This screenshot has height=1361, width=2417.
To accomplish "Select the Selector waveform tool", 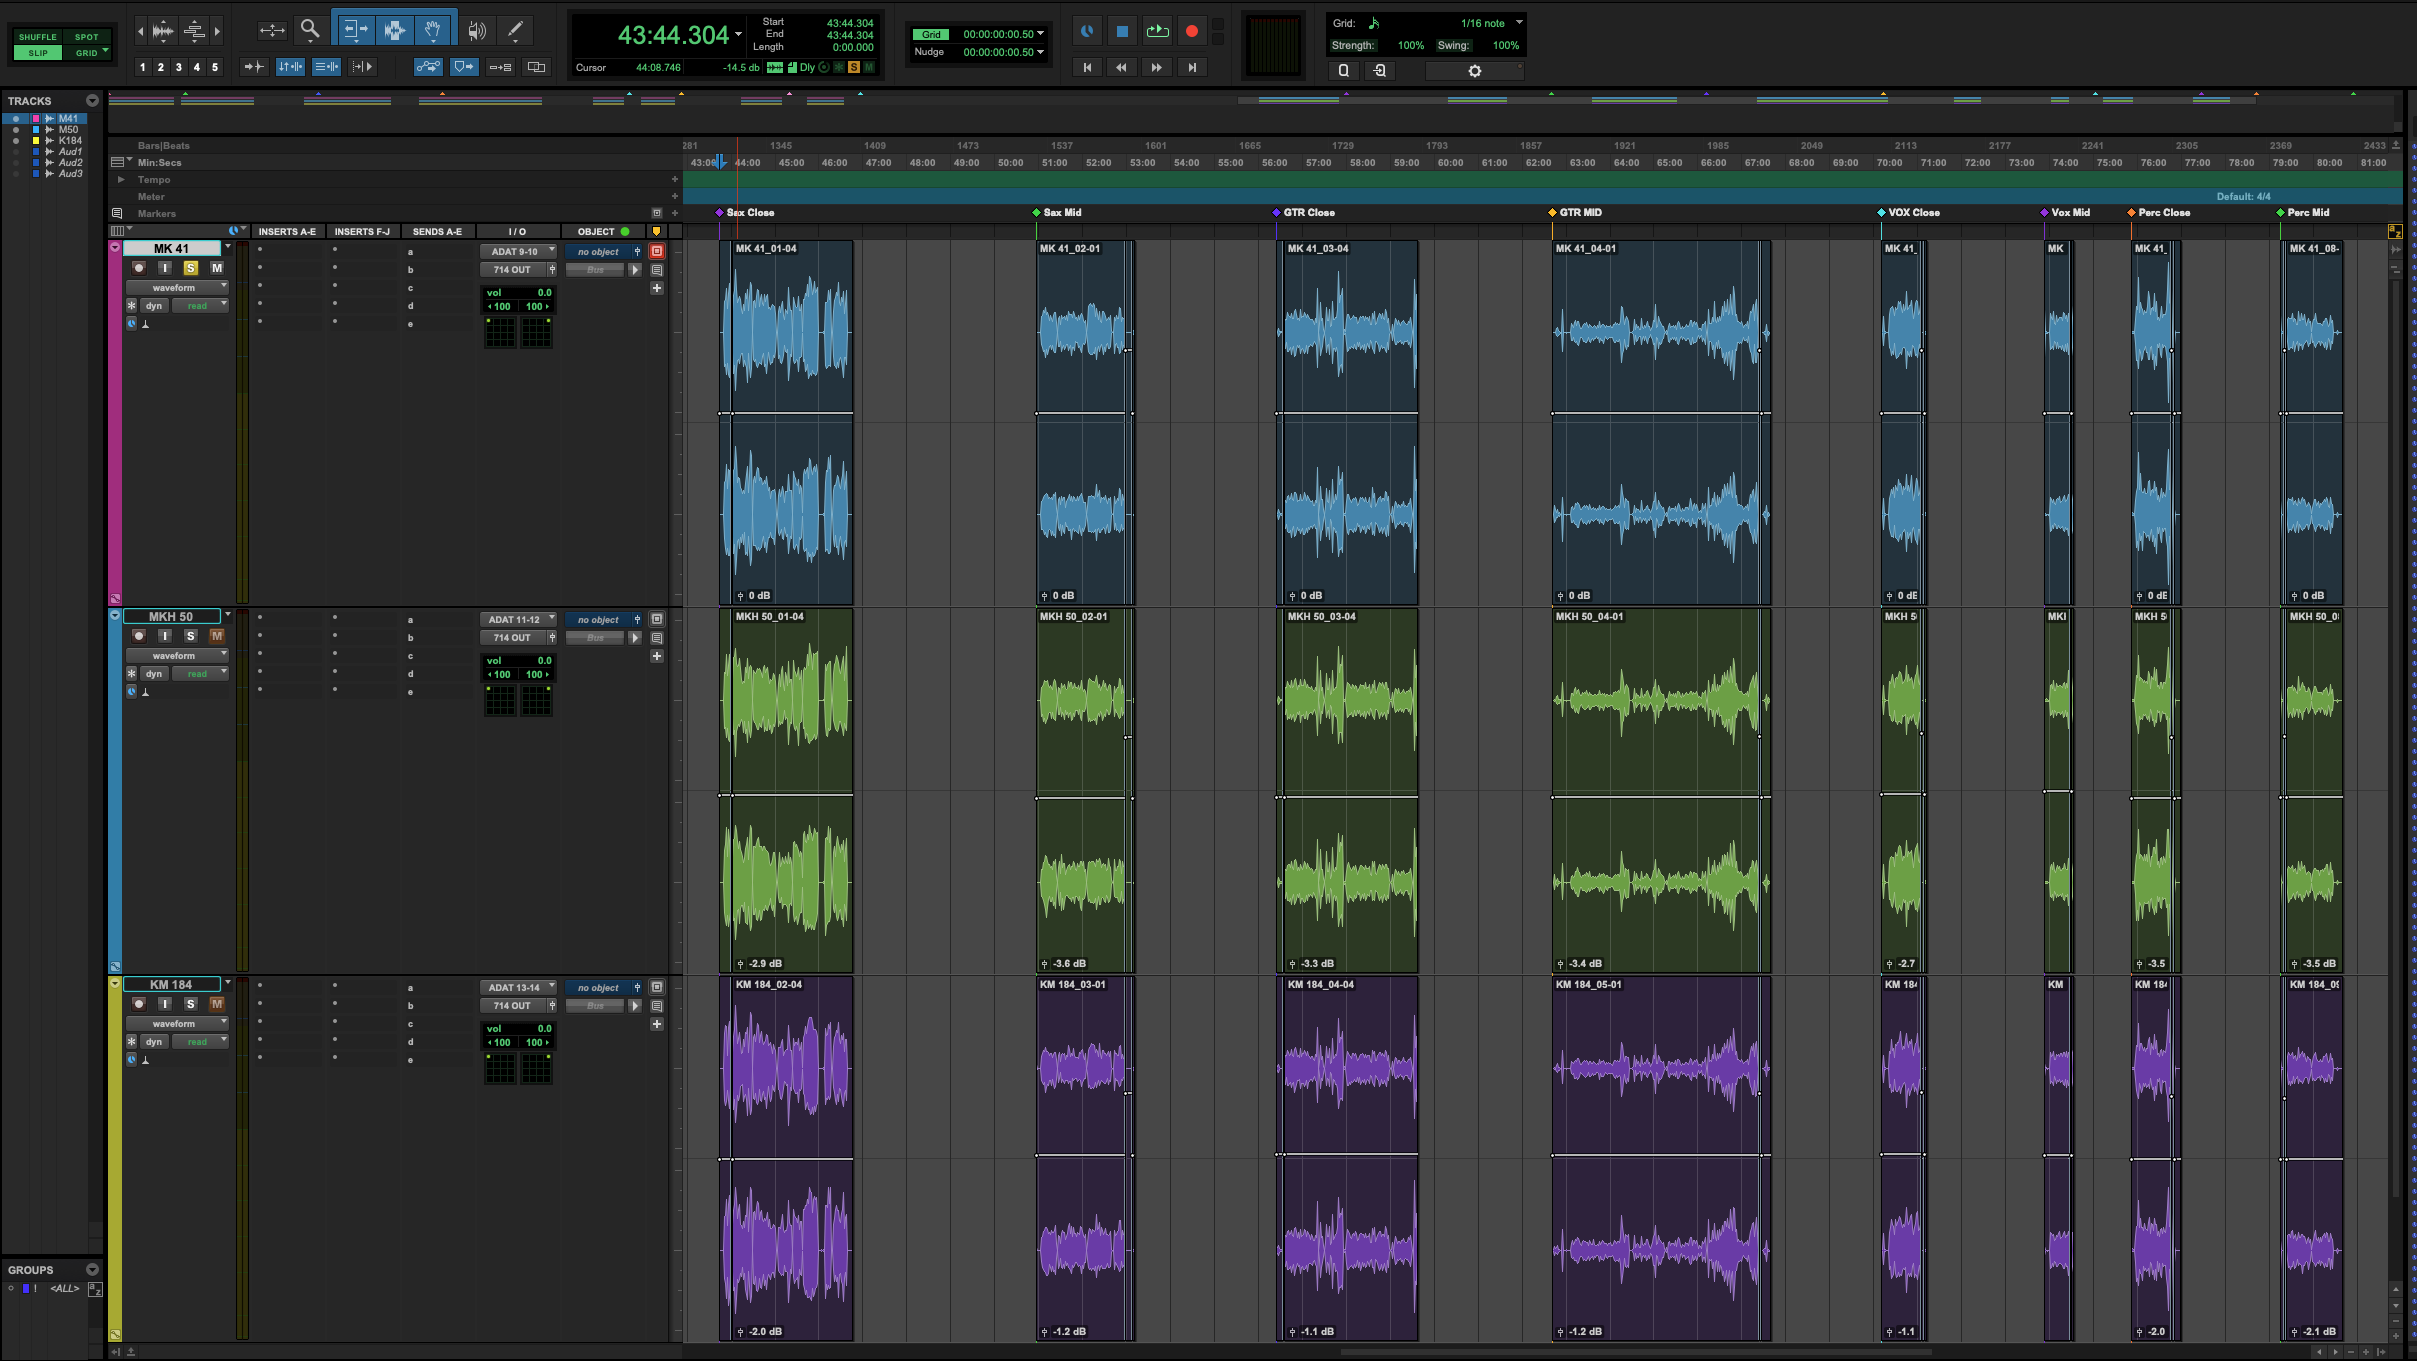I will coord(394,30).
